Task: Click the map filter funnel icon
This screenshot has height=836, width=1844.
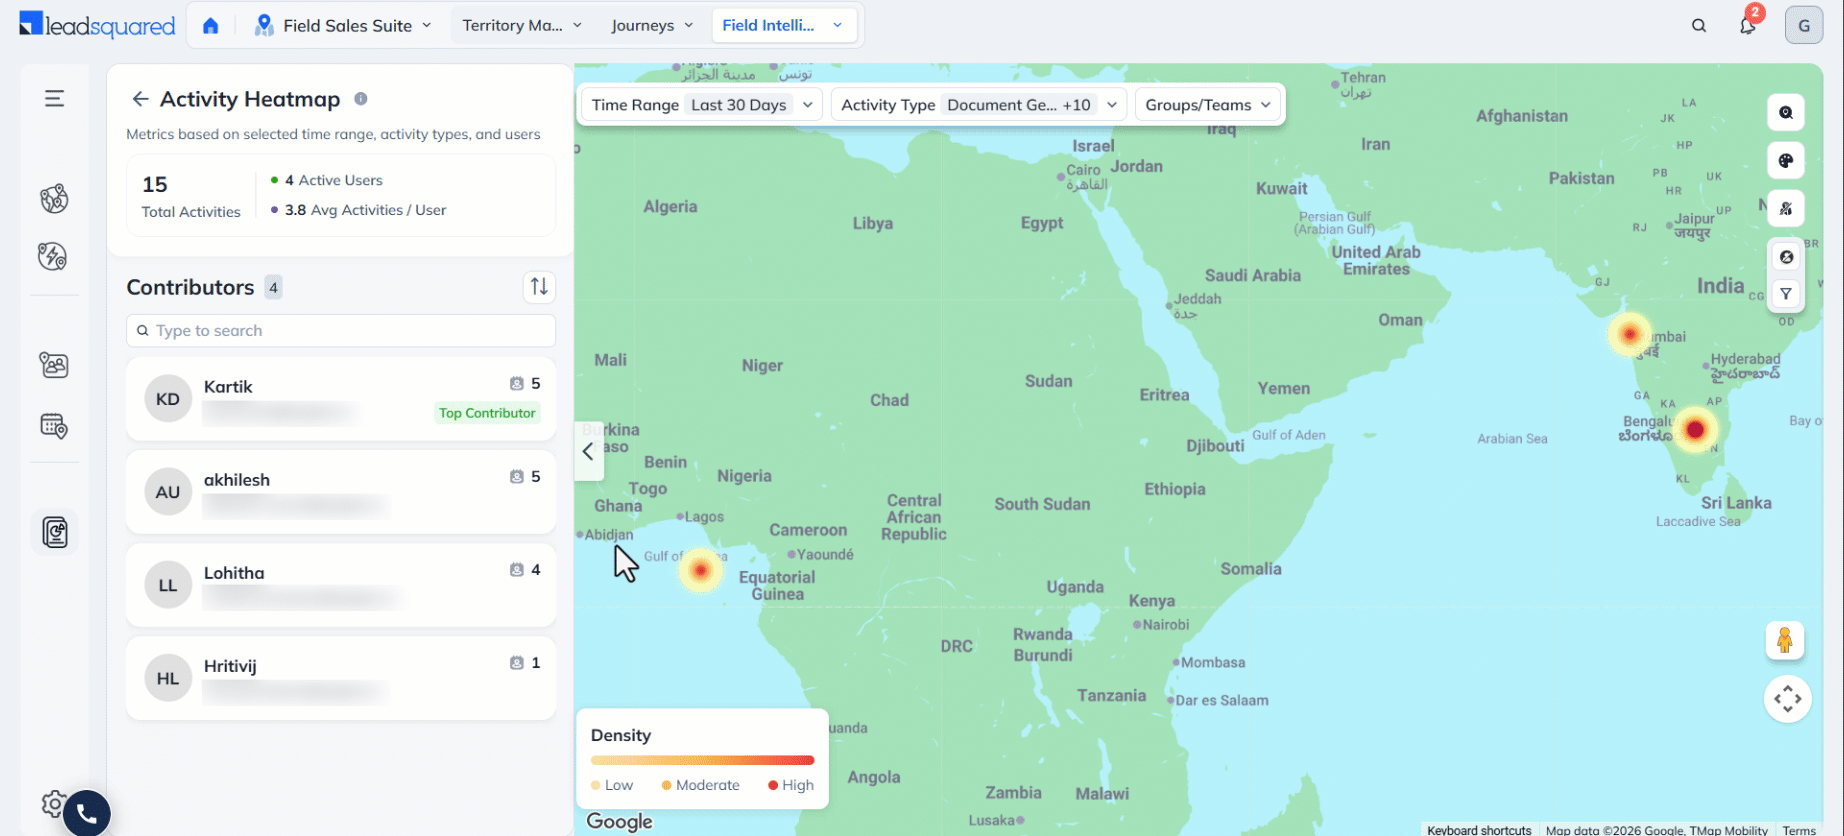Action: (1786, 294)
